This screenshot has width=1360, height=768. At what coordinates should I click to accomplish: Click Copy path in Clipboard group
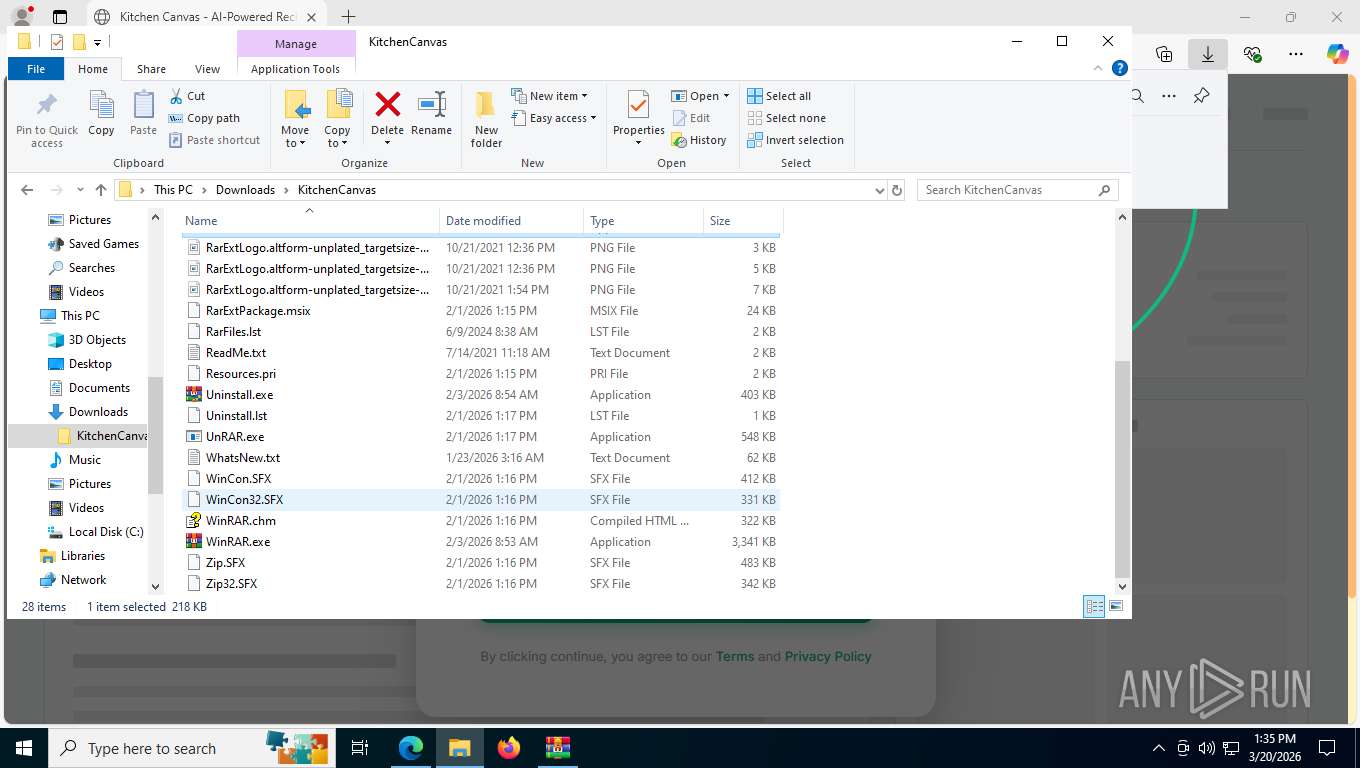(204, 118)
